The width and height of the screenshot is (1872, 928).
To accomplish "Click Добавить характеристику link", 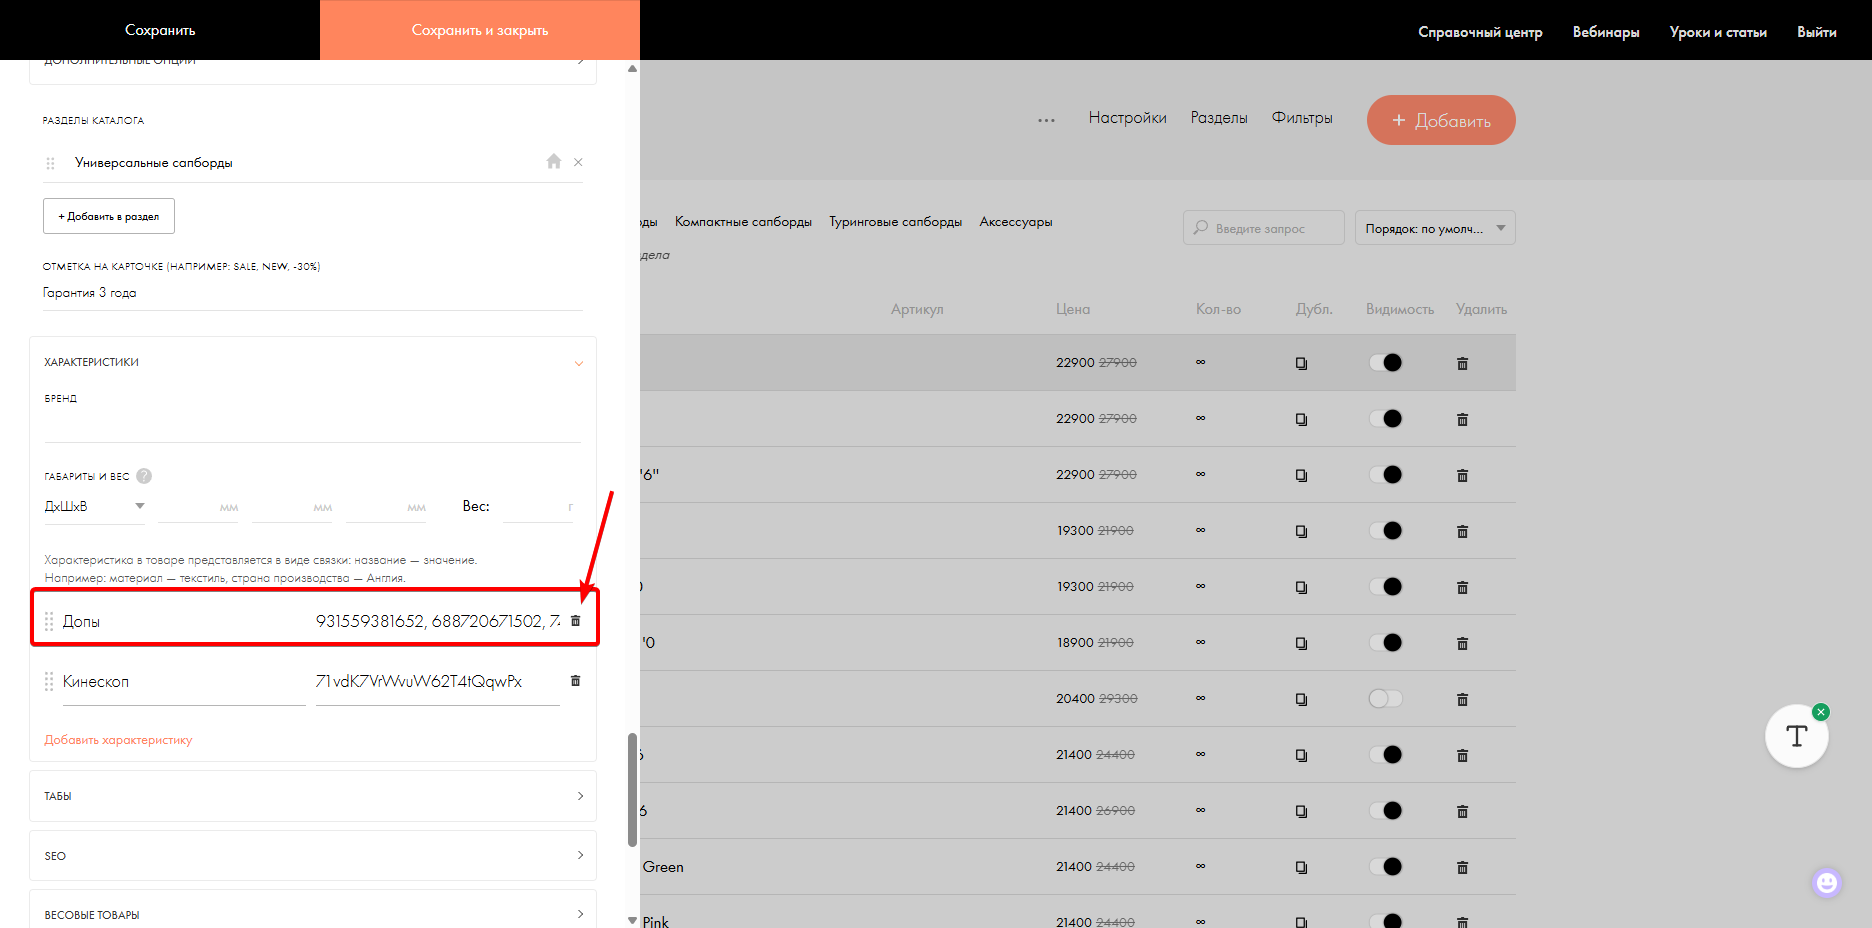I will (x=118, y=740).
